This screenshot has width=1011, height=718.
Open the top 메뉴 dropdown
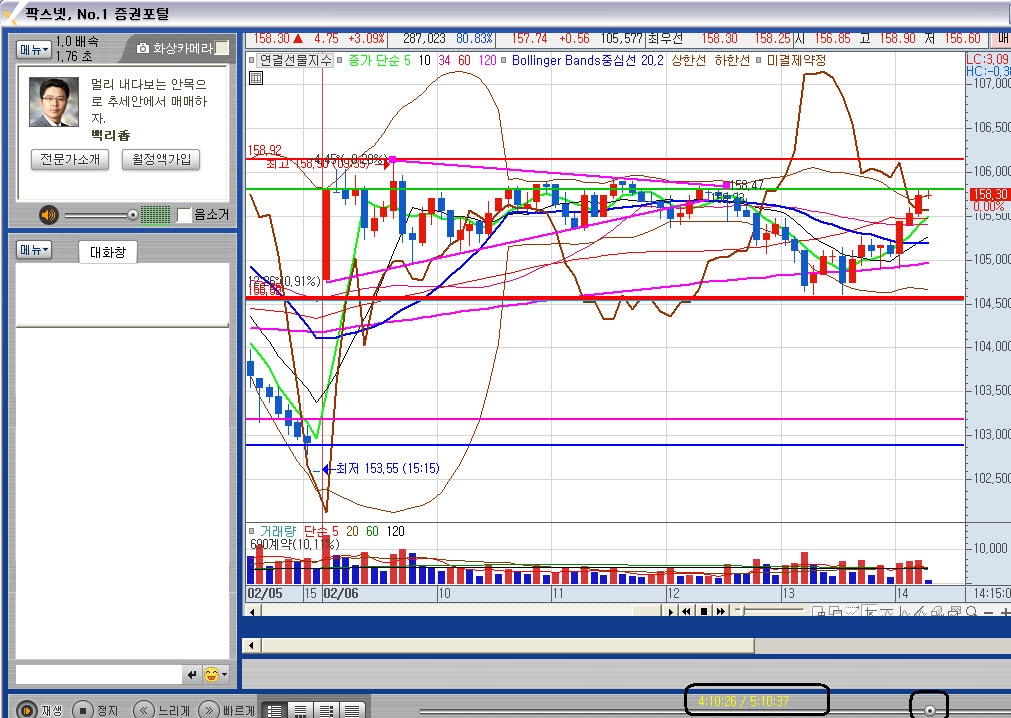coord(34,48)
